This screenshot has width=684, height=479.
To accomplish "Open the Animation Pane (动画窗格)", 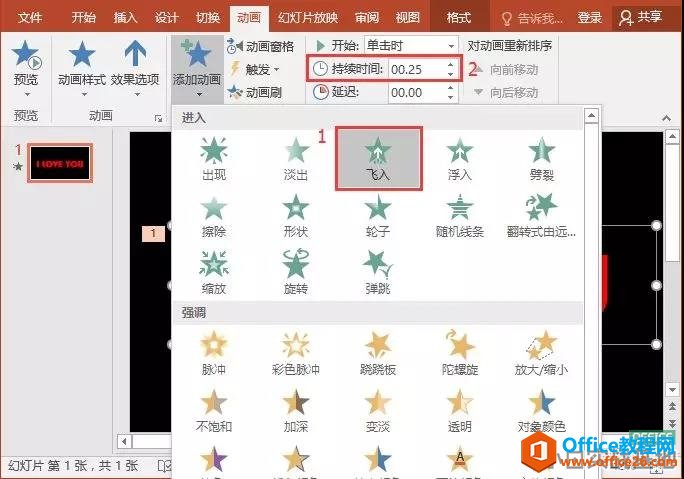I will pos(261,46).
